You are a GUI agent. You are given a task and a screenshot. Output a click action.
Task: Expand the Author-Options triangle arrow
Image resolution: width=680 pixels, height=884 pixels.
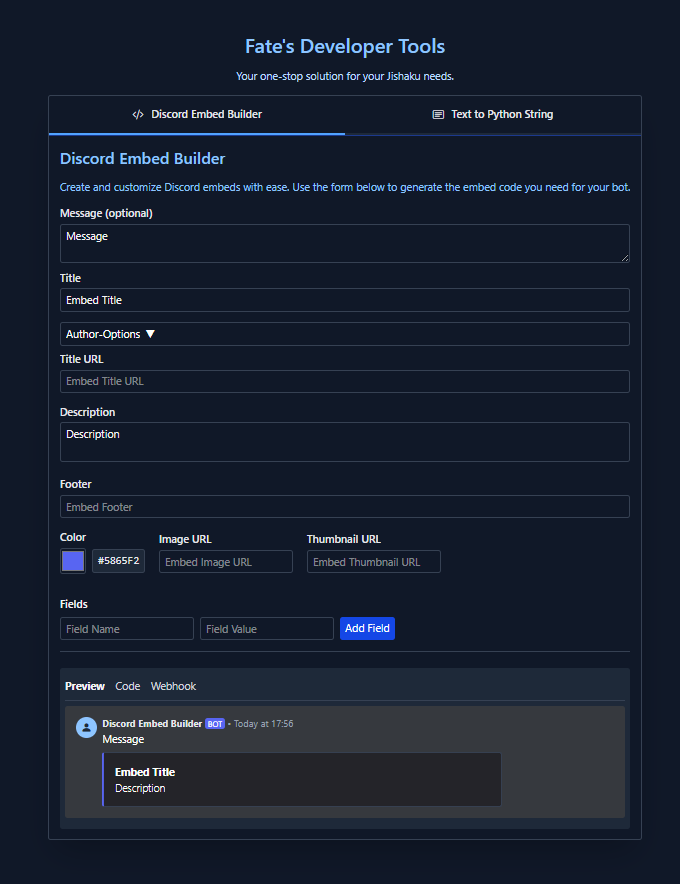pyautogui.click(x=150, y=334)
